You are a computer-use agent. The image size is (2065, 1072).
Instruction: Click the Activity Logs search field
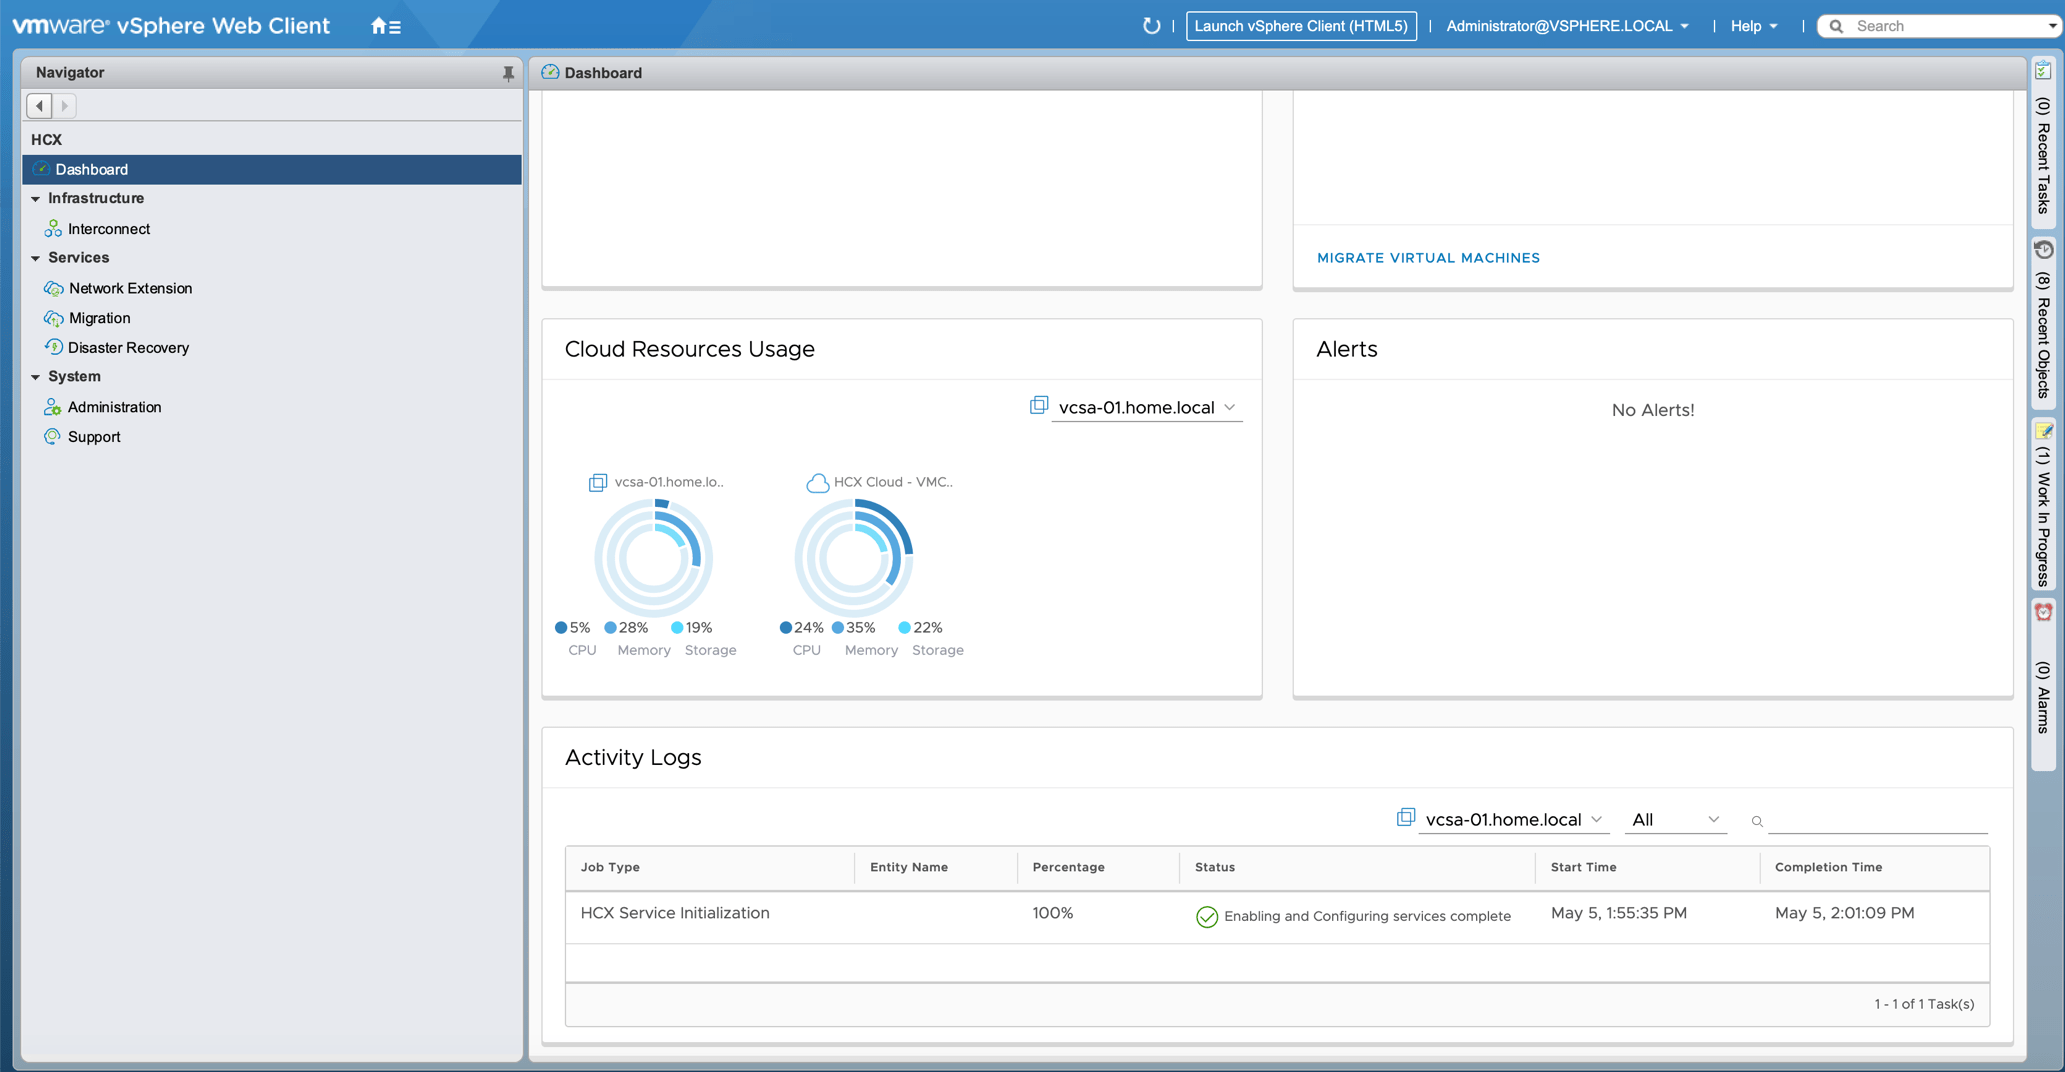pyautogui.click(x=1876, y=820)
